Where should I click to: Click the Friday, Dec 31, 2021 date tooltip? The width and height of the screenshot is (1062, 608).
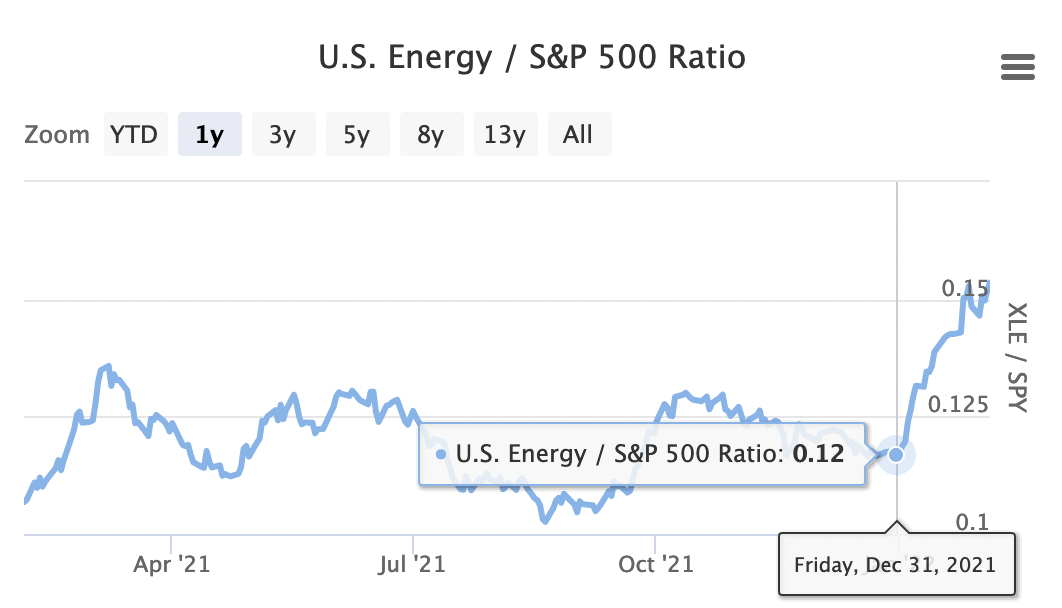(895, 565)
